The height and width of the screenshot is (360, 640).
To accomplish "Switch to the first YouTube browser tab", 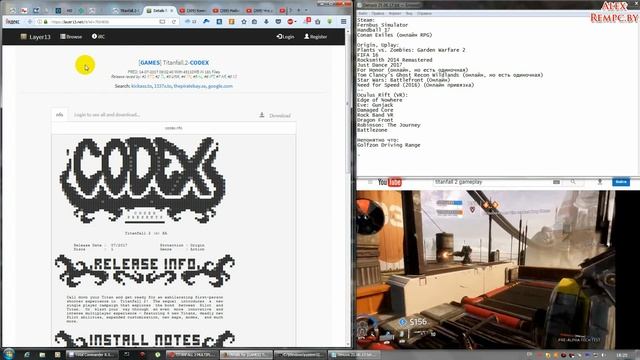I will [x=194, y=10].
